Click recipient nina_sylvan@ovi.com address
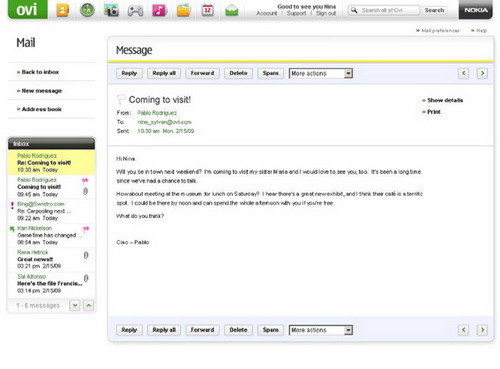This screenshot has height=369, width=500. click(x=164, y=122)
